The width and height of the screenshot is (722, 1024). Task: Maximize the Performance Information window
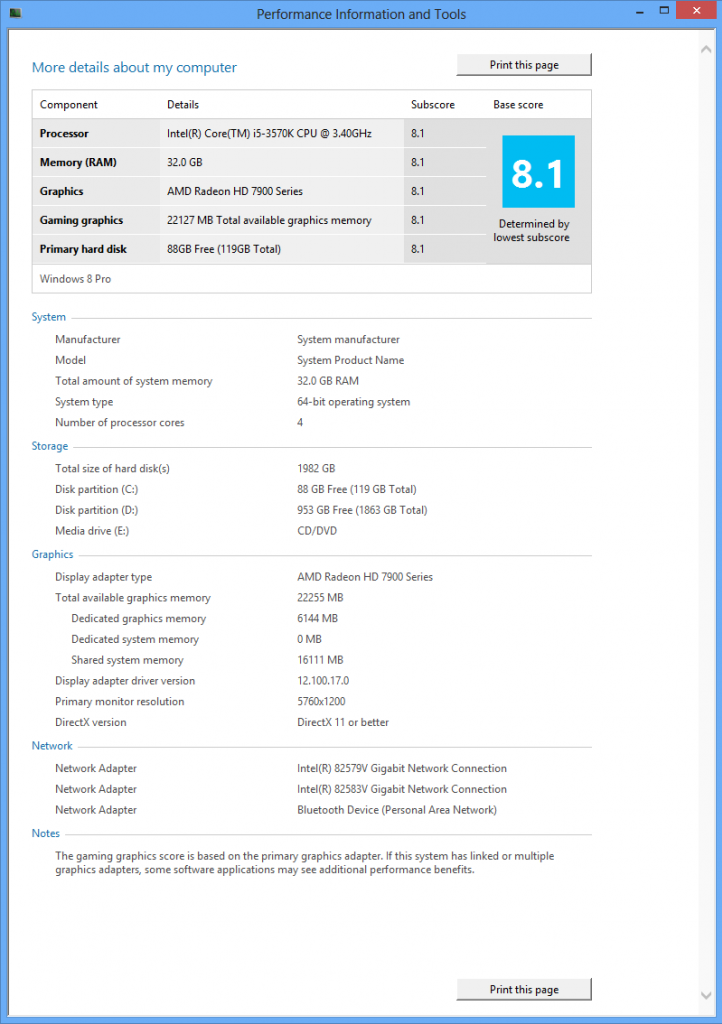[x=664, y=10]
